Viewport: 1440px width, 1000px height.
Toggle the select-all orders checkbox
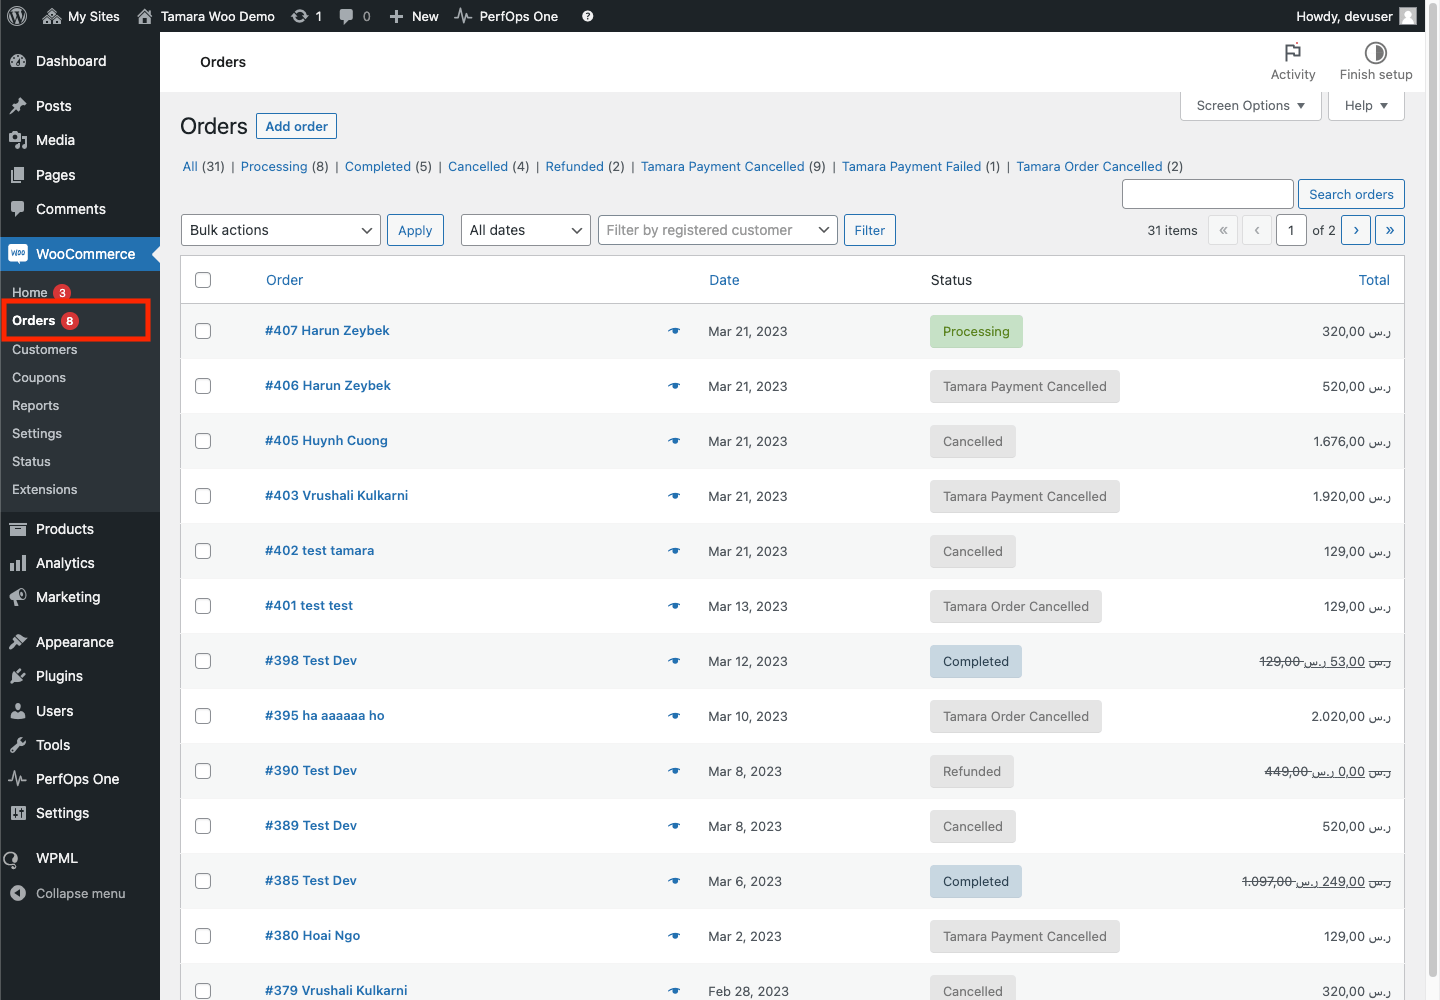pyautogui.click(x=203, y=280)
